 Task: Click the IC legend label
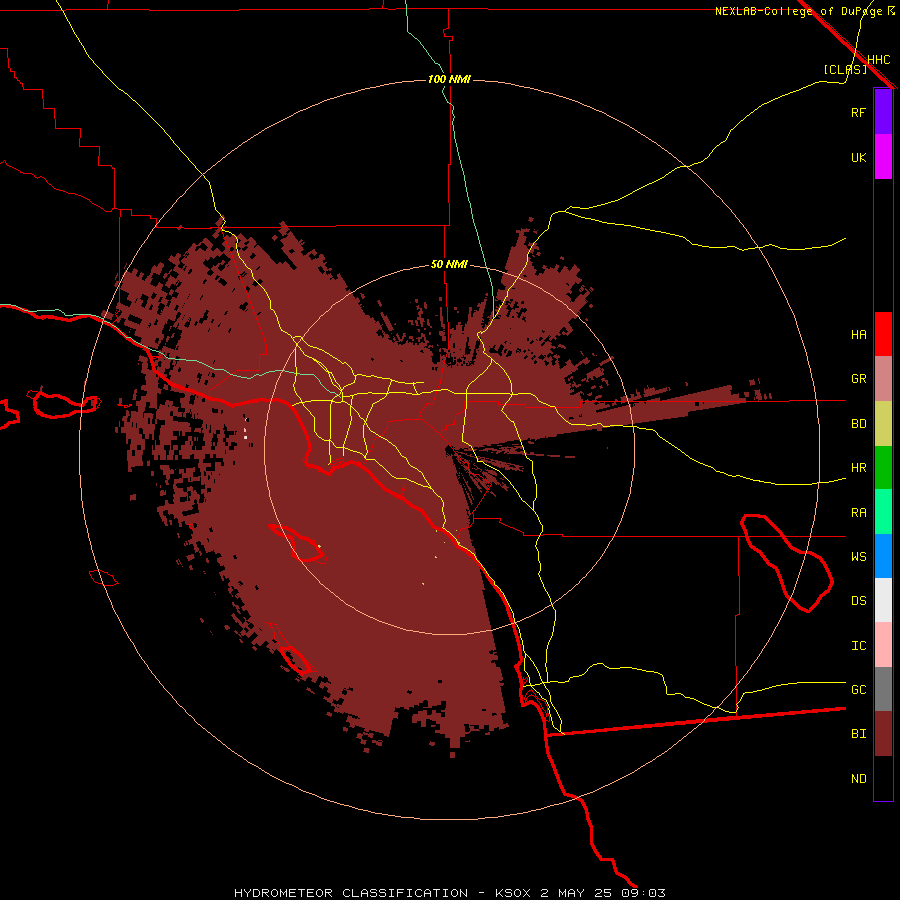(x=858, y=646)
